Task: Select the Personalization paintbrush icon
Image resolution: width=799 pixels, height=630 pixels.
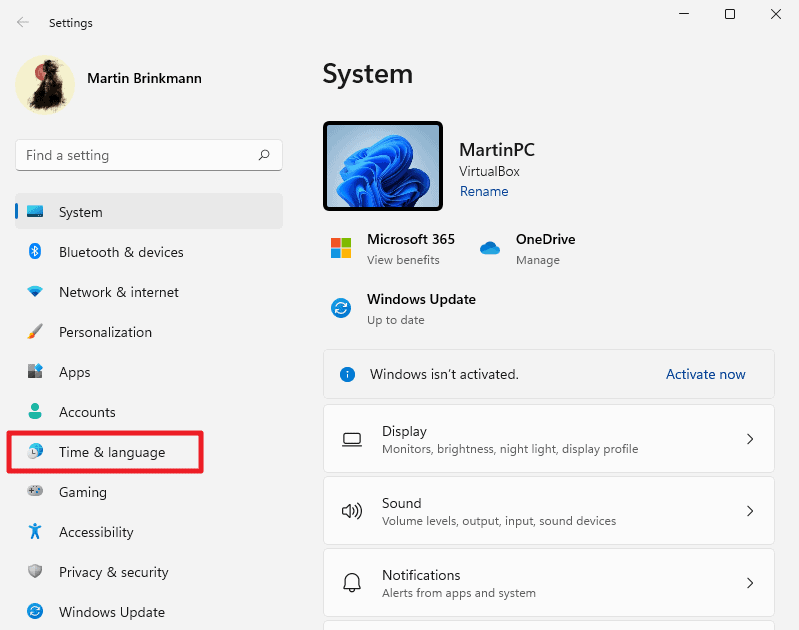Action: click(x=35, y=332)
